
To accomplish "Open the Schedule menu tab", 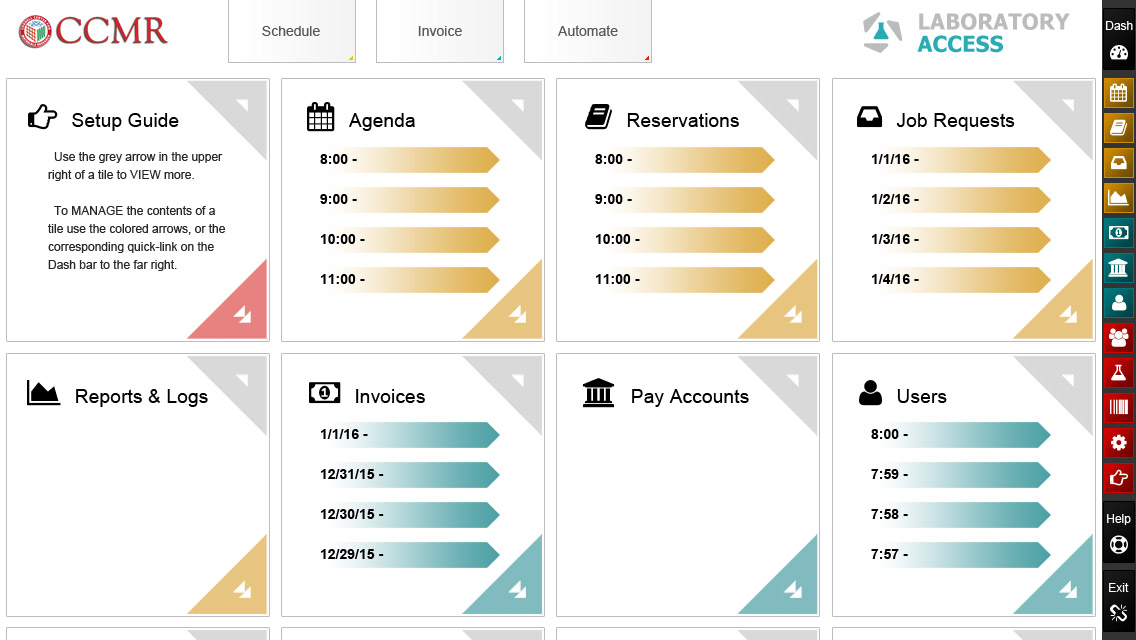I will [291, 31].
